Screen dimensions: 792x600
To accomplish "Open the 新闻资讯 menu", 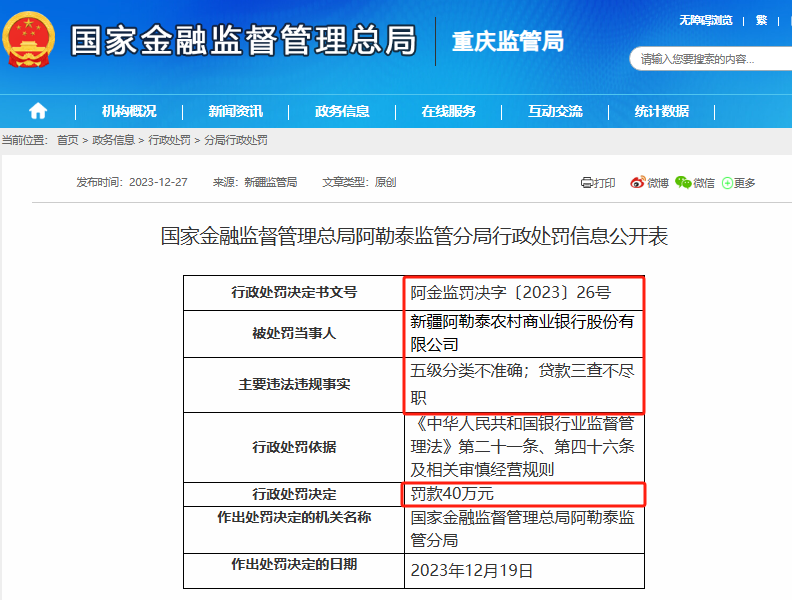I will (235, 111).
